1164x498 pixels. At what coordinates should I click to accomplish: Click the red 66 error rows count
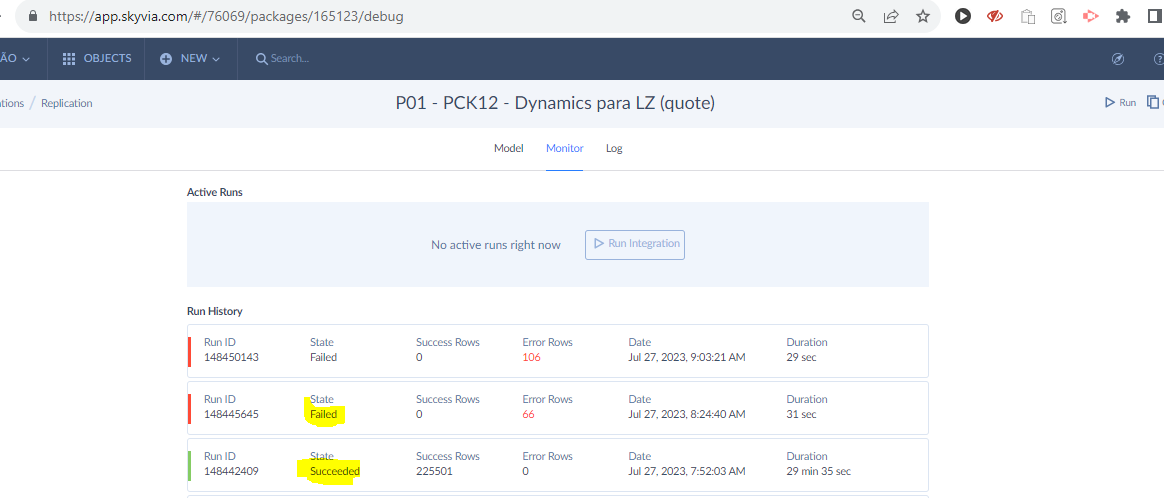pos(529,414)
